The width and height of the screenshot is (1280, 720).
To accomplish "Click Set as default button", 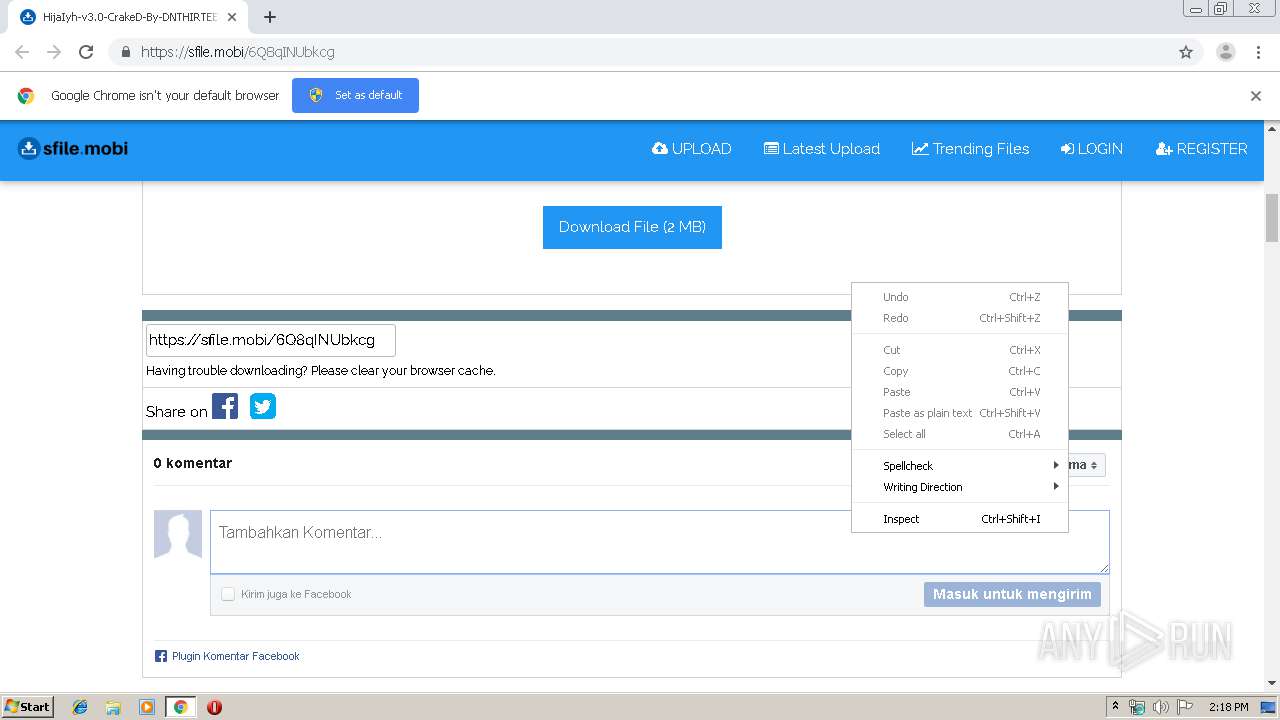I will 355,95.
